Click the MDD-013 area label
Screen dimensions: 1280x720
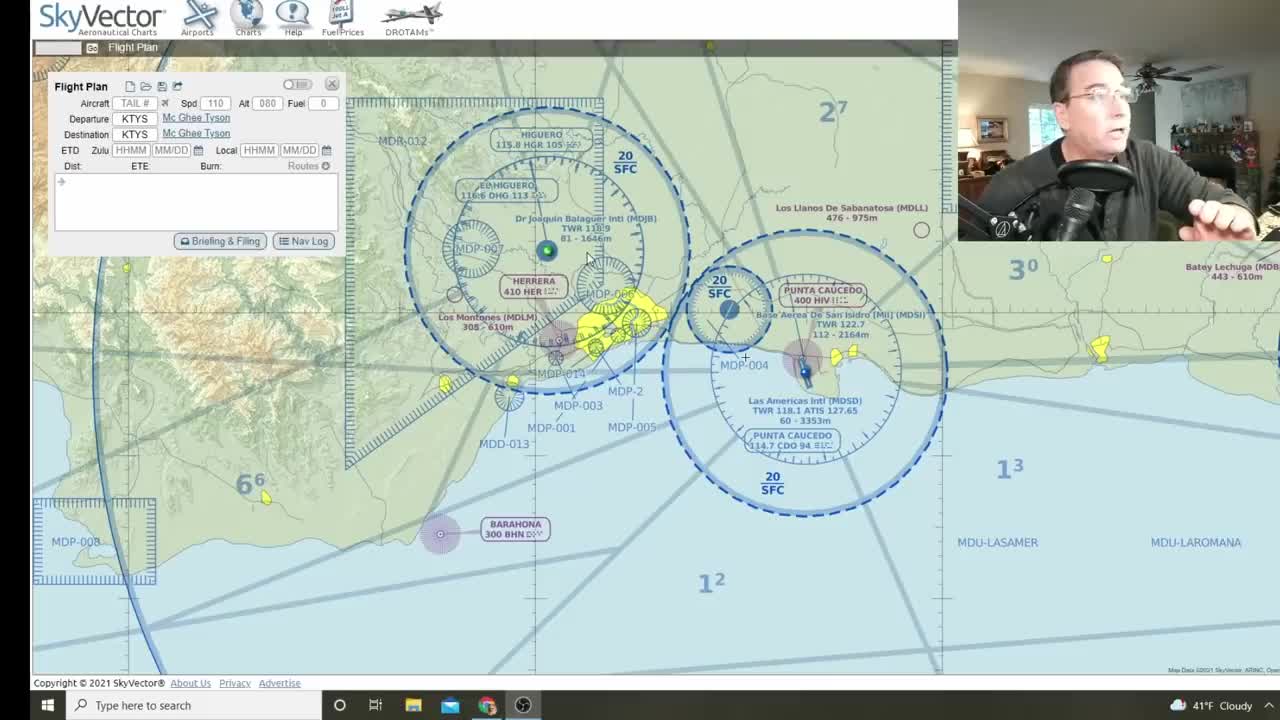click(x=504, y=444)
